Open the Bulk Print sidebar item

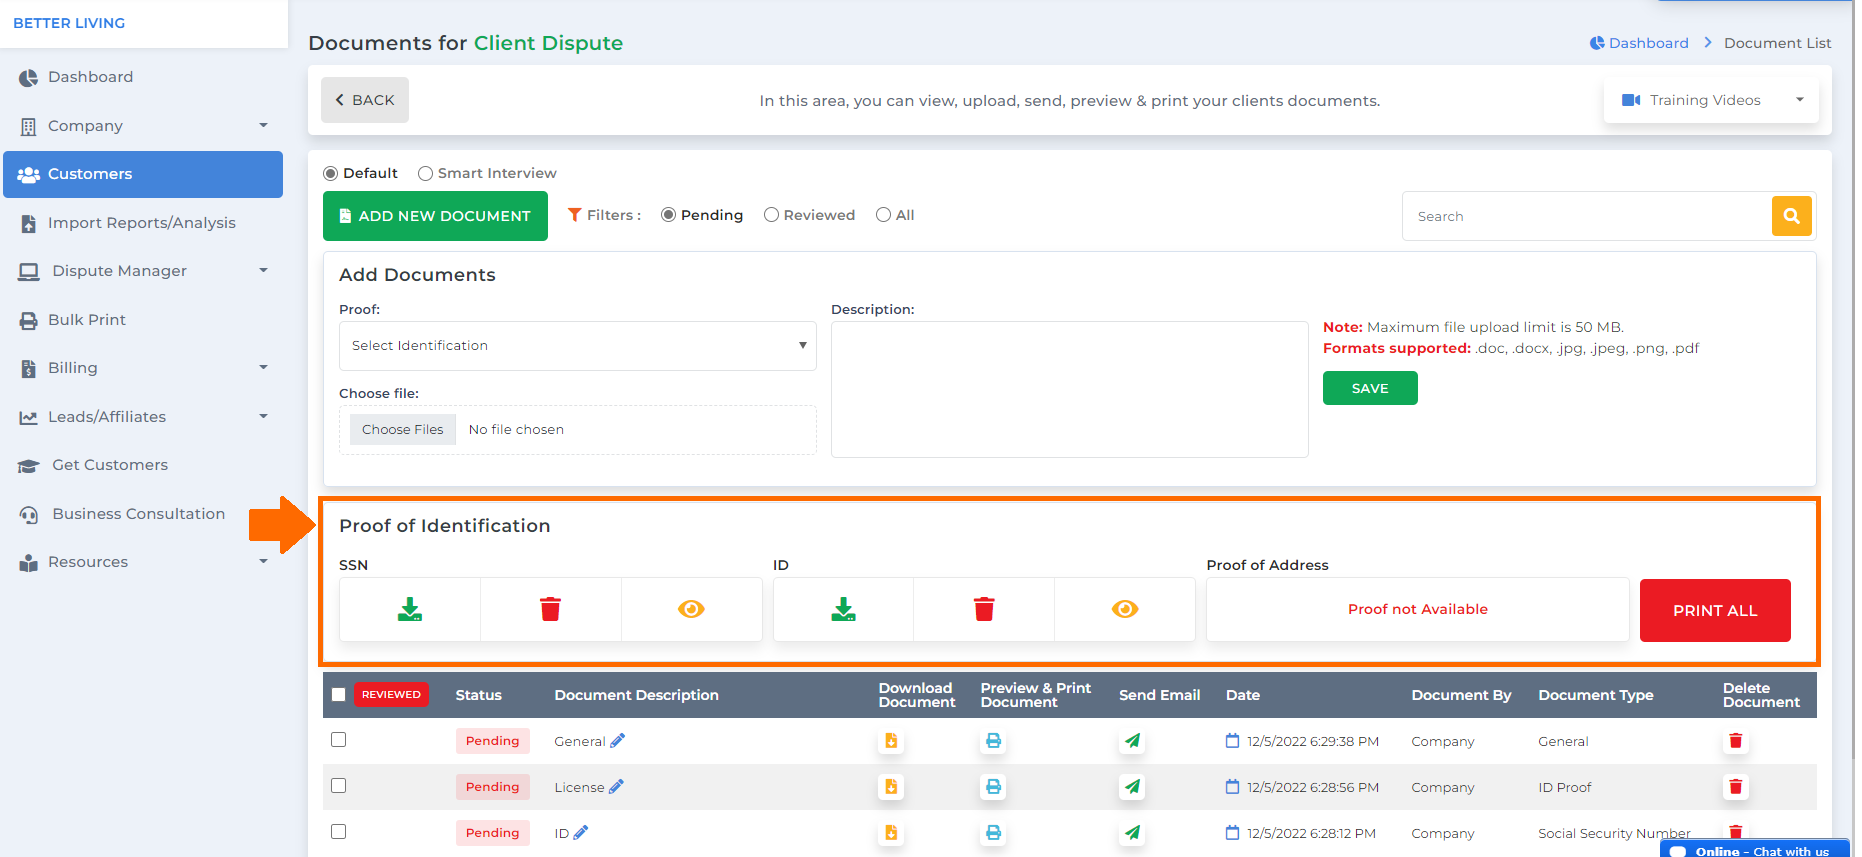pos(143,320)
